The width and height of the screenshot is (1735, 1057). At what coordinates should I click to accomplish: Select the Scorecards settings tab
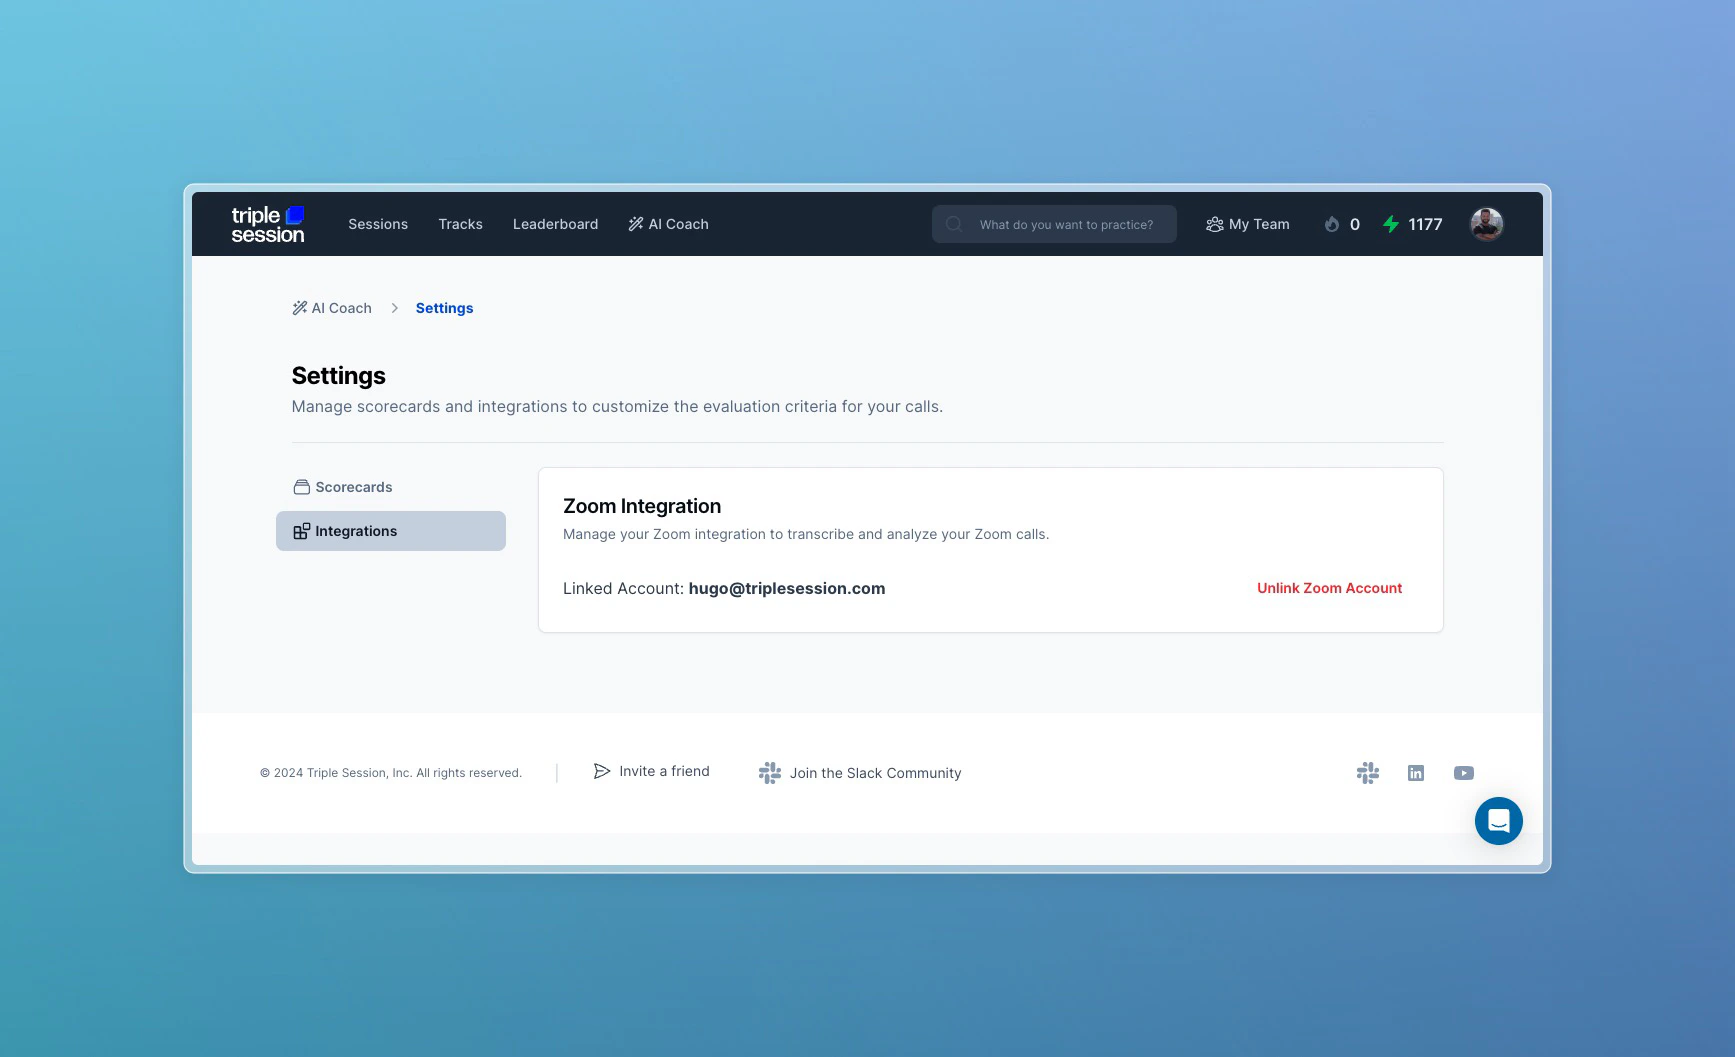click(391, 487)
